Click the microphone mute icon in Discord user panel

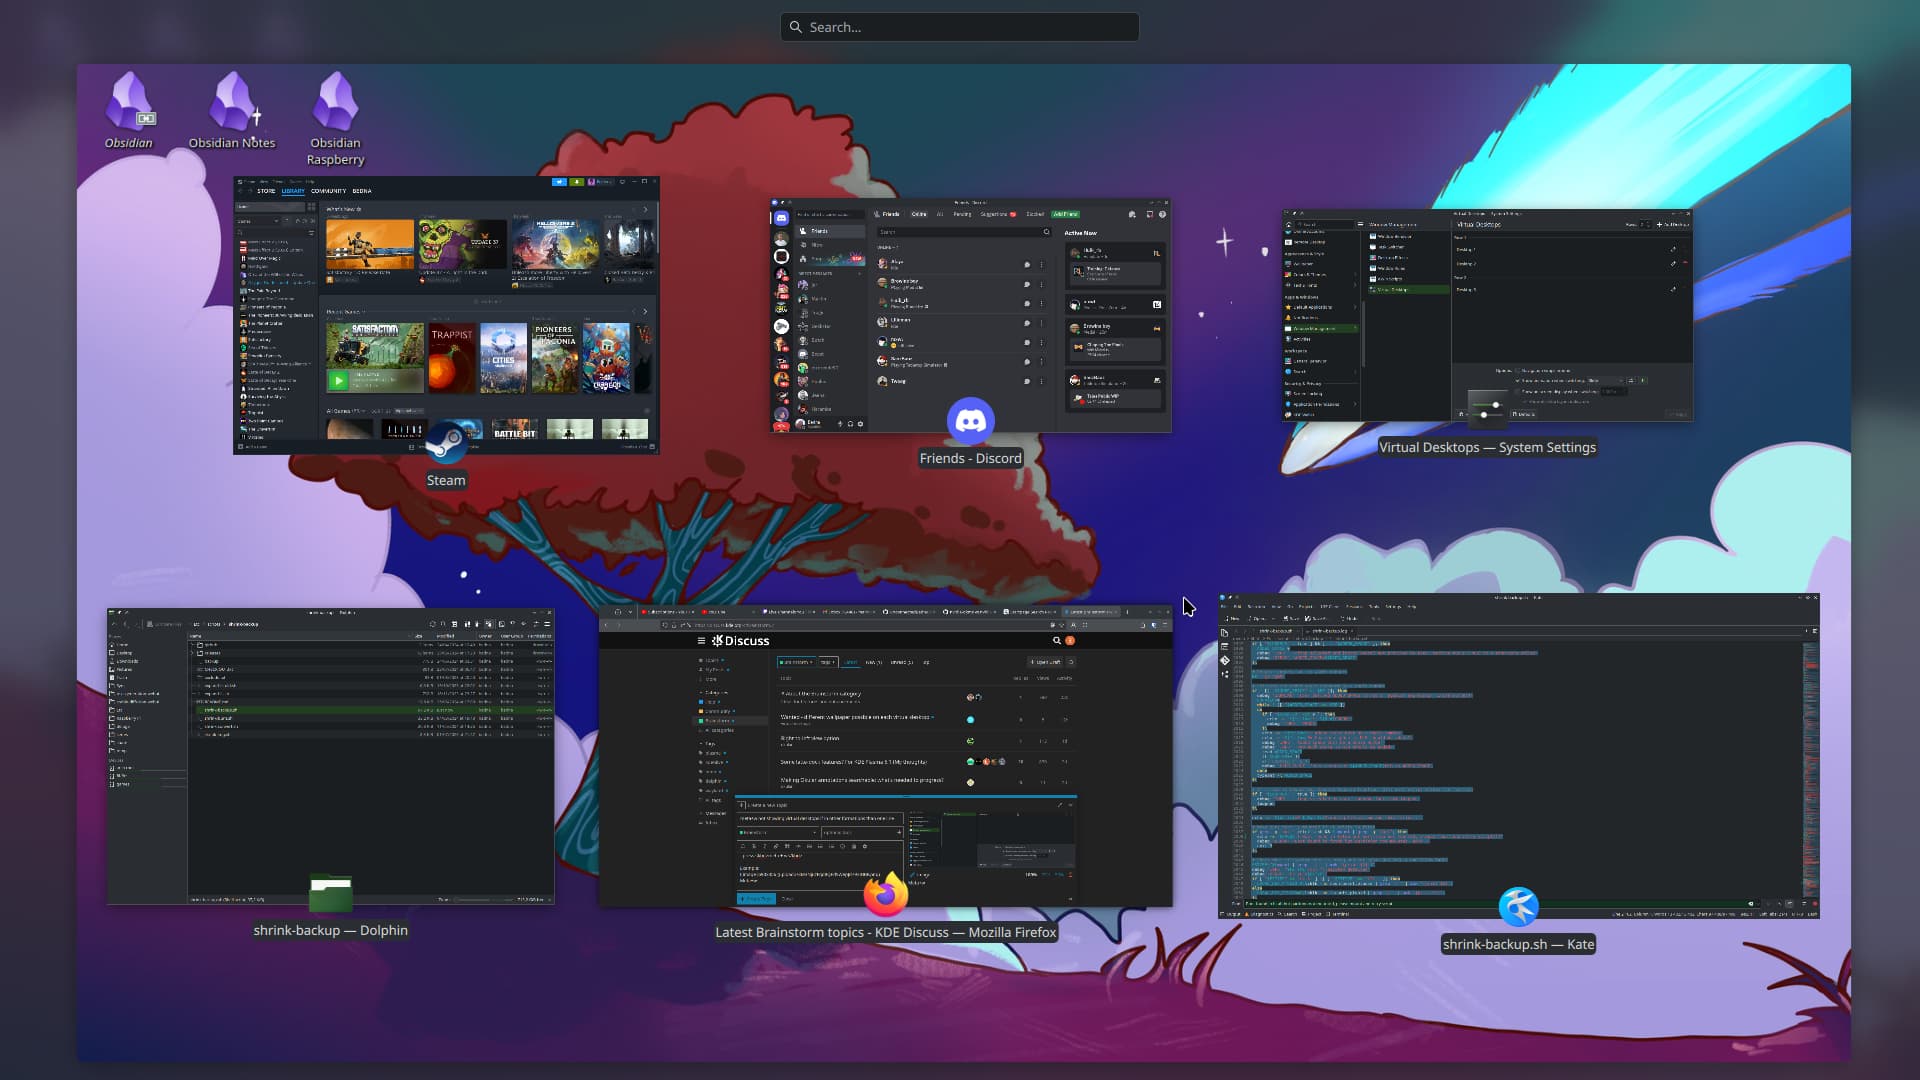(x=840, y=424)
